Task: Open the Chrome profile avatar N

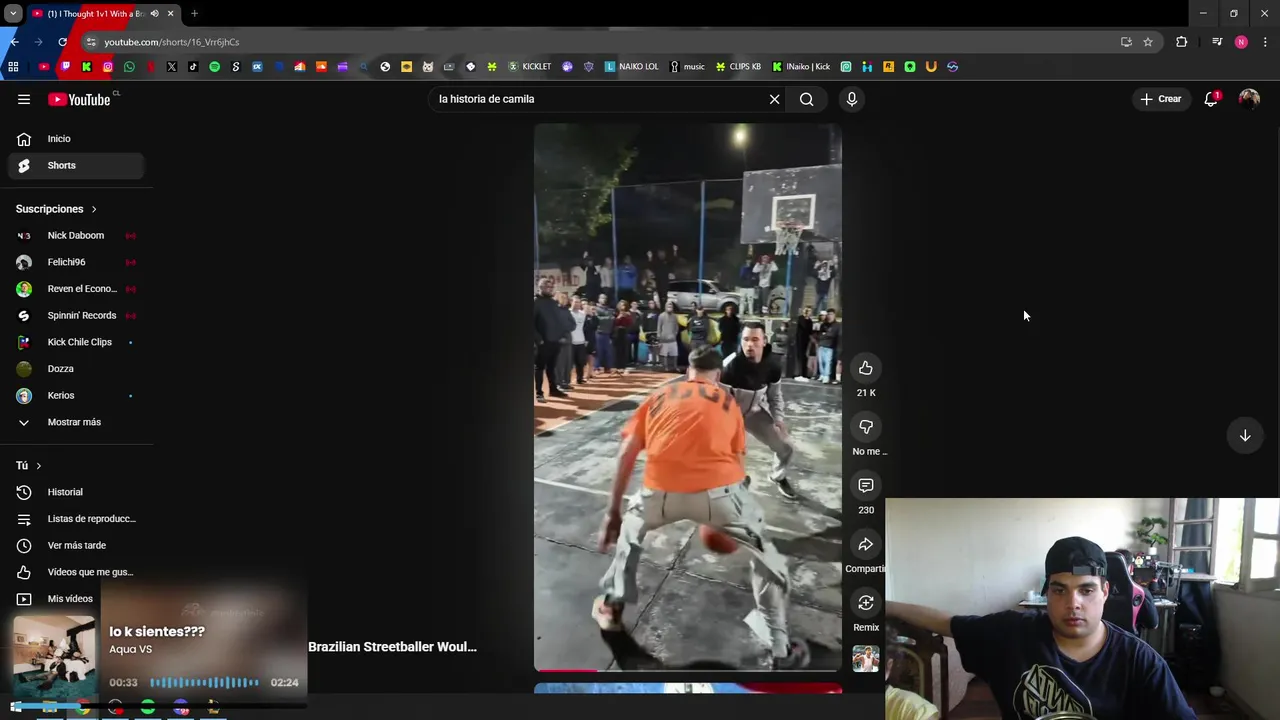Action: coord(1241,42)
